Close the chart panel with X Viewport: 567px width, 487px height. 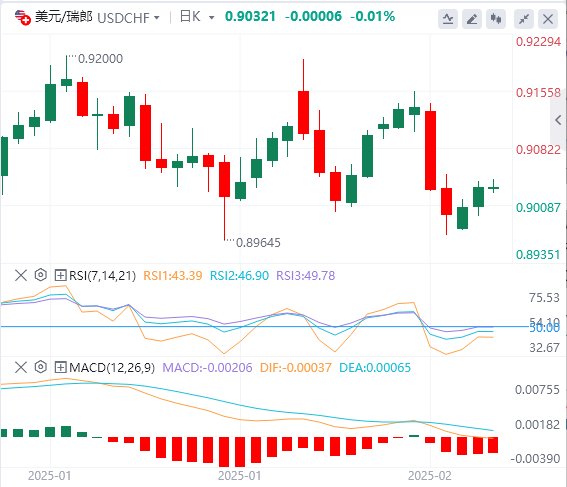pyautogui.click(x=548, y=19)
